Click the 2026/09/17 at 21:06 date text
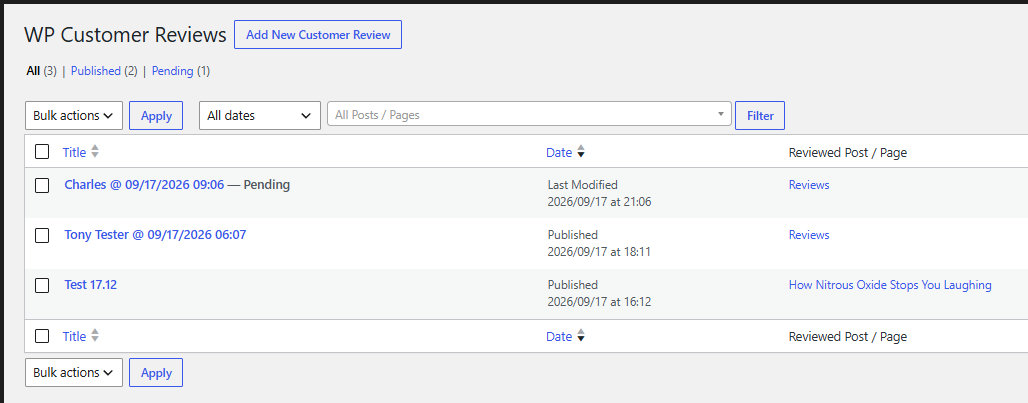 (599, 202)
